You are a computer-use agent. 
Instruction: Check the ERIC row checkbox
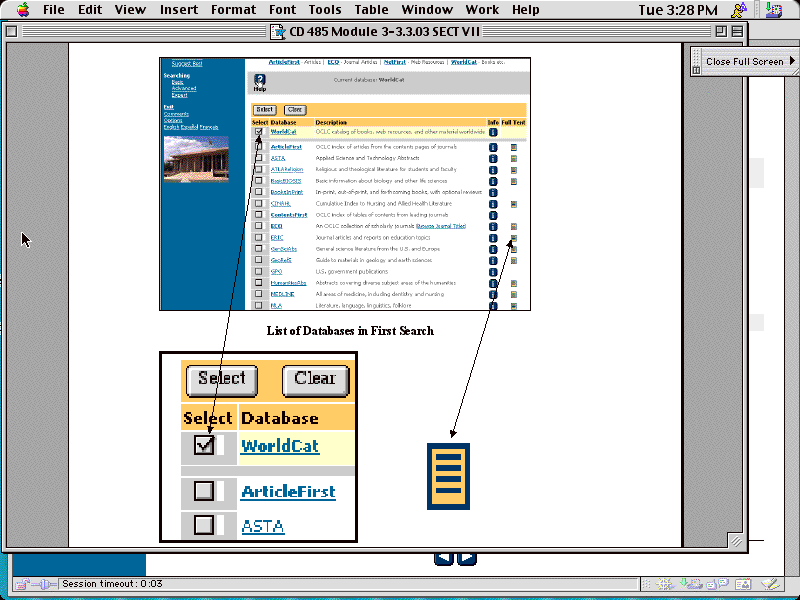coord(259,237)
